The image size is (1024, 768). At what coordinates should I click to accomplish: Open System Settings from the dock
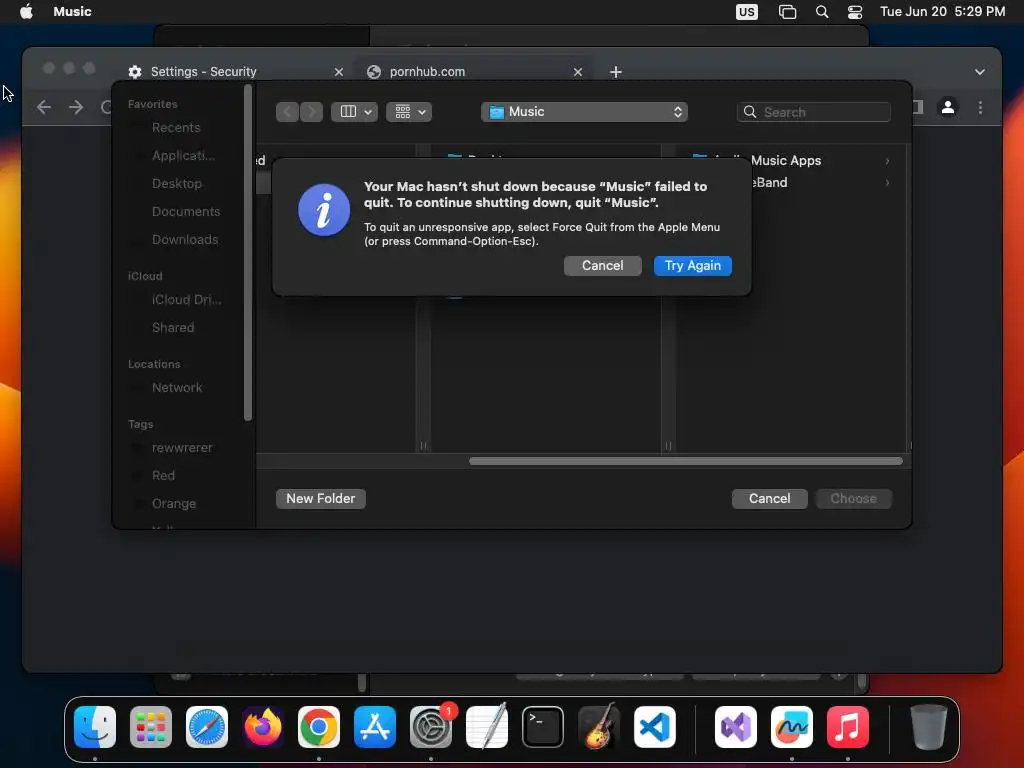431,727
